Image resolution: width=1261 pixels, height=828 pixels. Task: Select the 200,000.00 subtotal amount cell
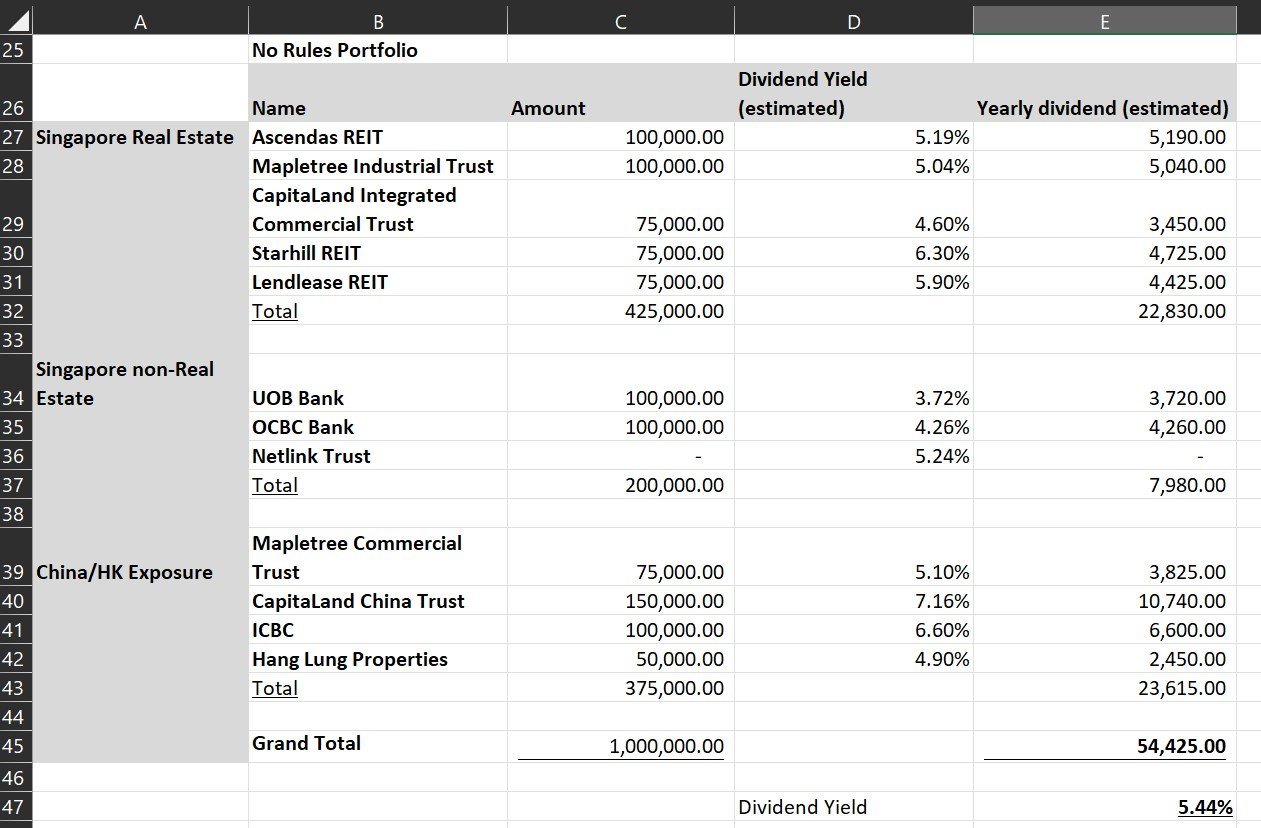click(x=621, y=486)
